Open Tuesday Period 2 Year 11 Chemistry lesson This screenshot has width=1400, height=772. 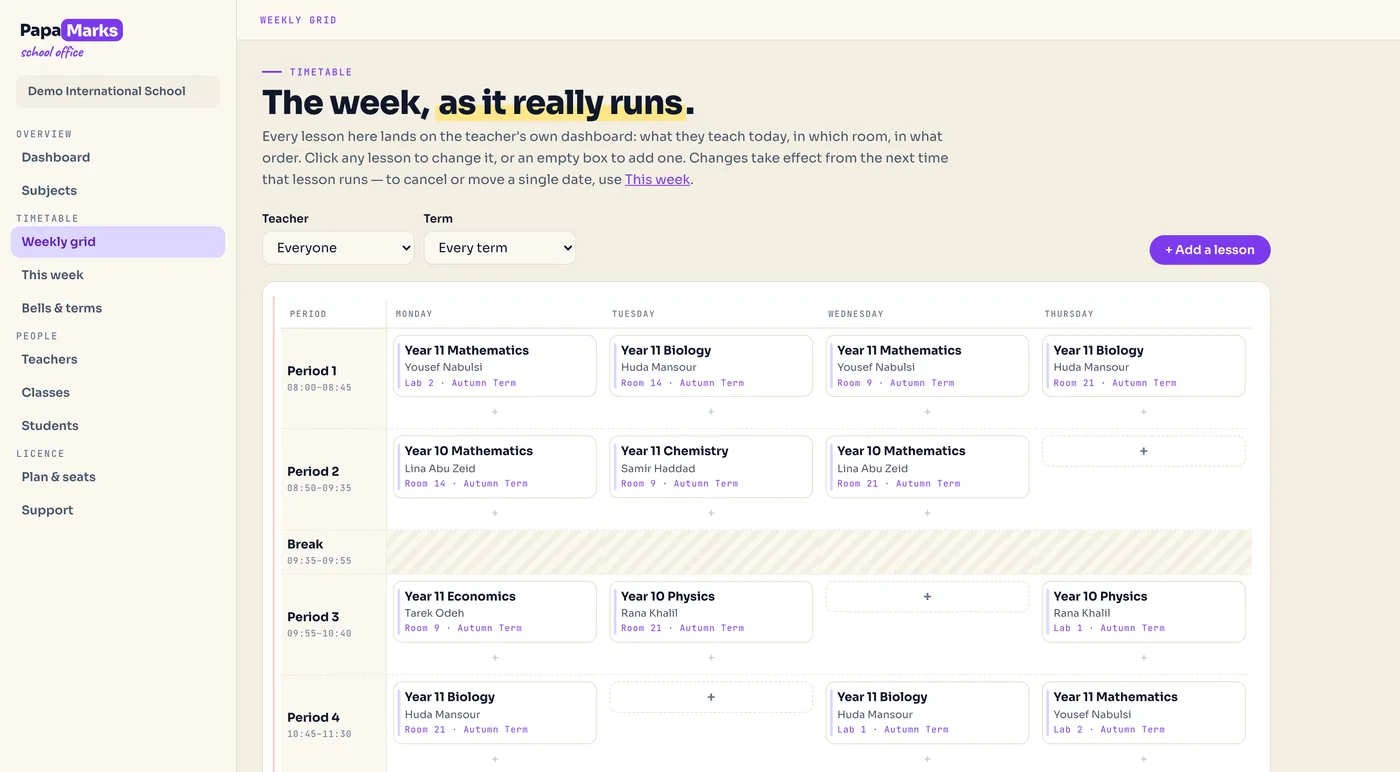point(711,467)
